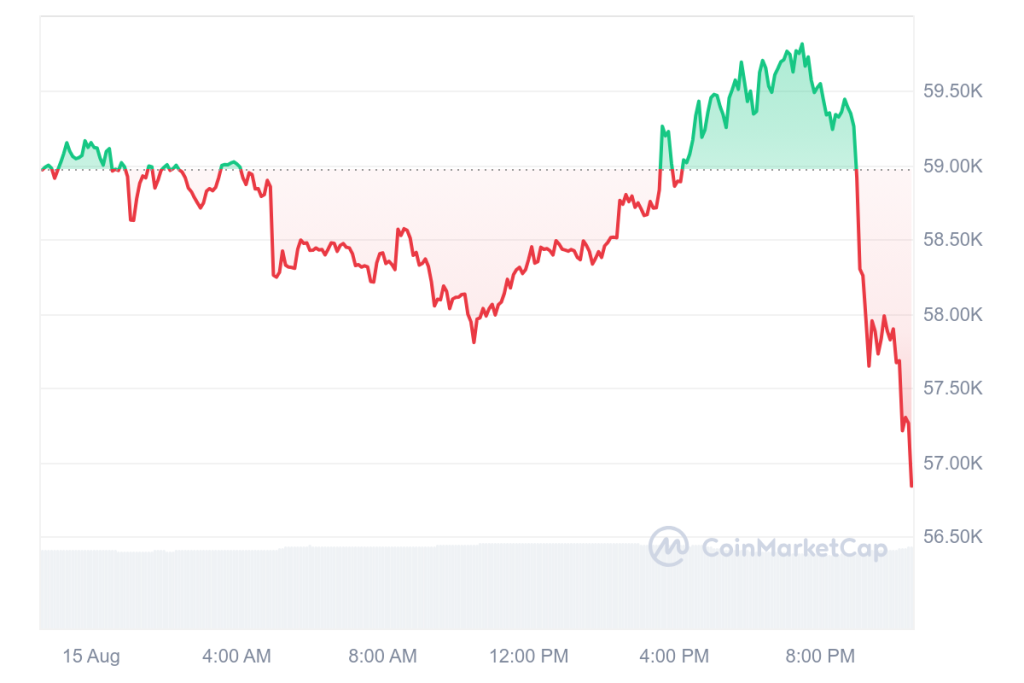Click the 8:00 PM time label
This screenshot has width=1024, height=683.
(821, 657)
